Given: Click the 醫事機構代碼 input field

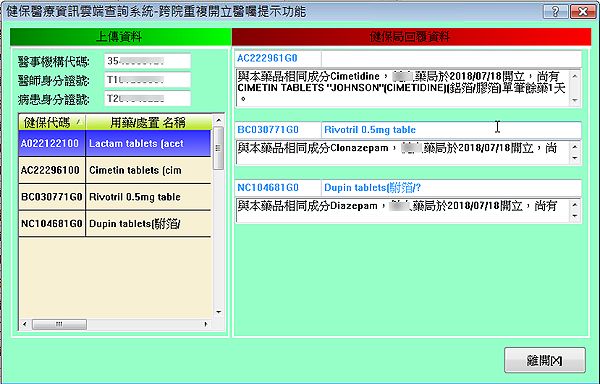Looking at the screenshot, I should pos(147,61).
